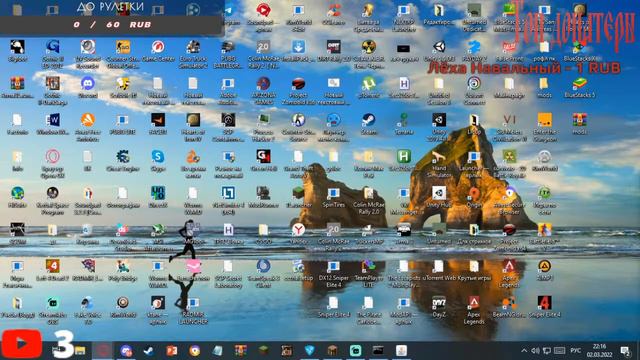Open the notification center

point(625,351)
